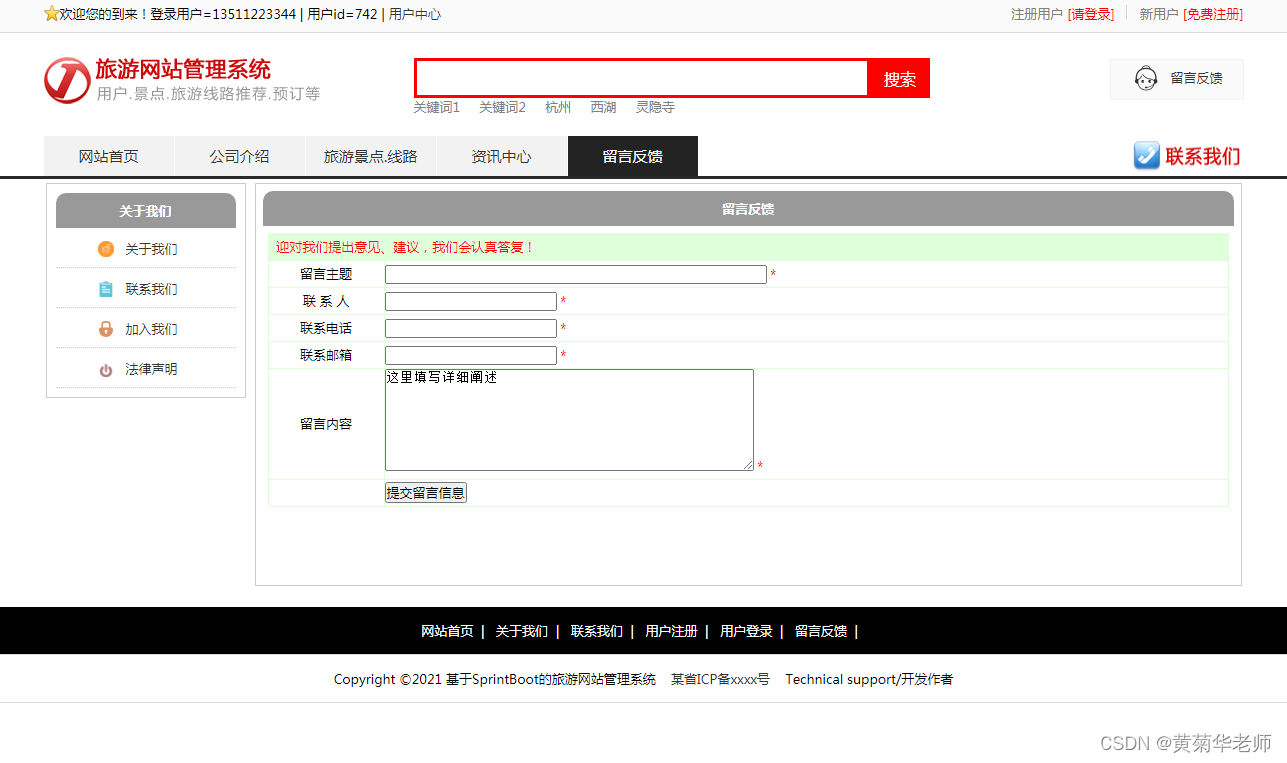Click the red circular site logo

tap(67, 80)
